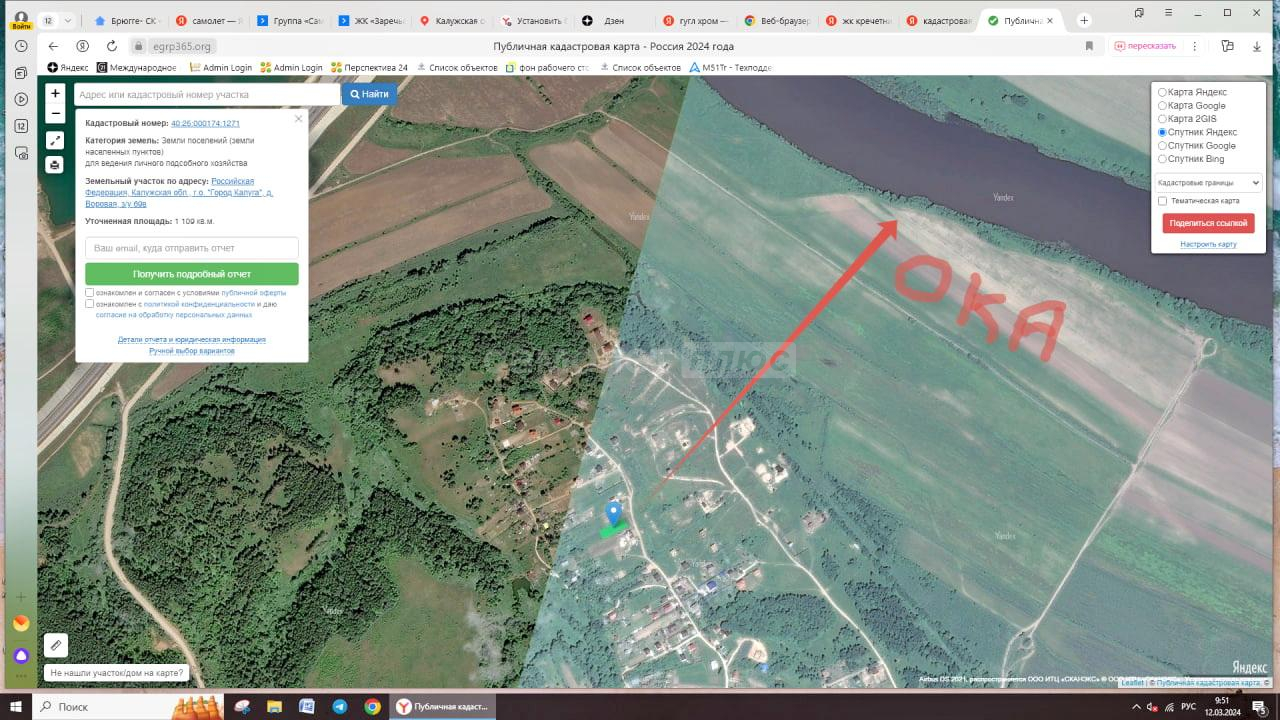1280x720 pixels.
Task: Reload the page with refresh icon
Action: pyautogui.click(x=112, y=46)
